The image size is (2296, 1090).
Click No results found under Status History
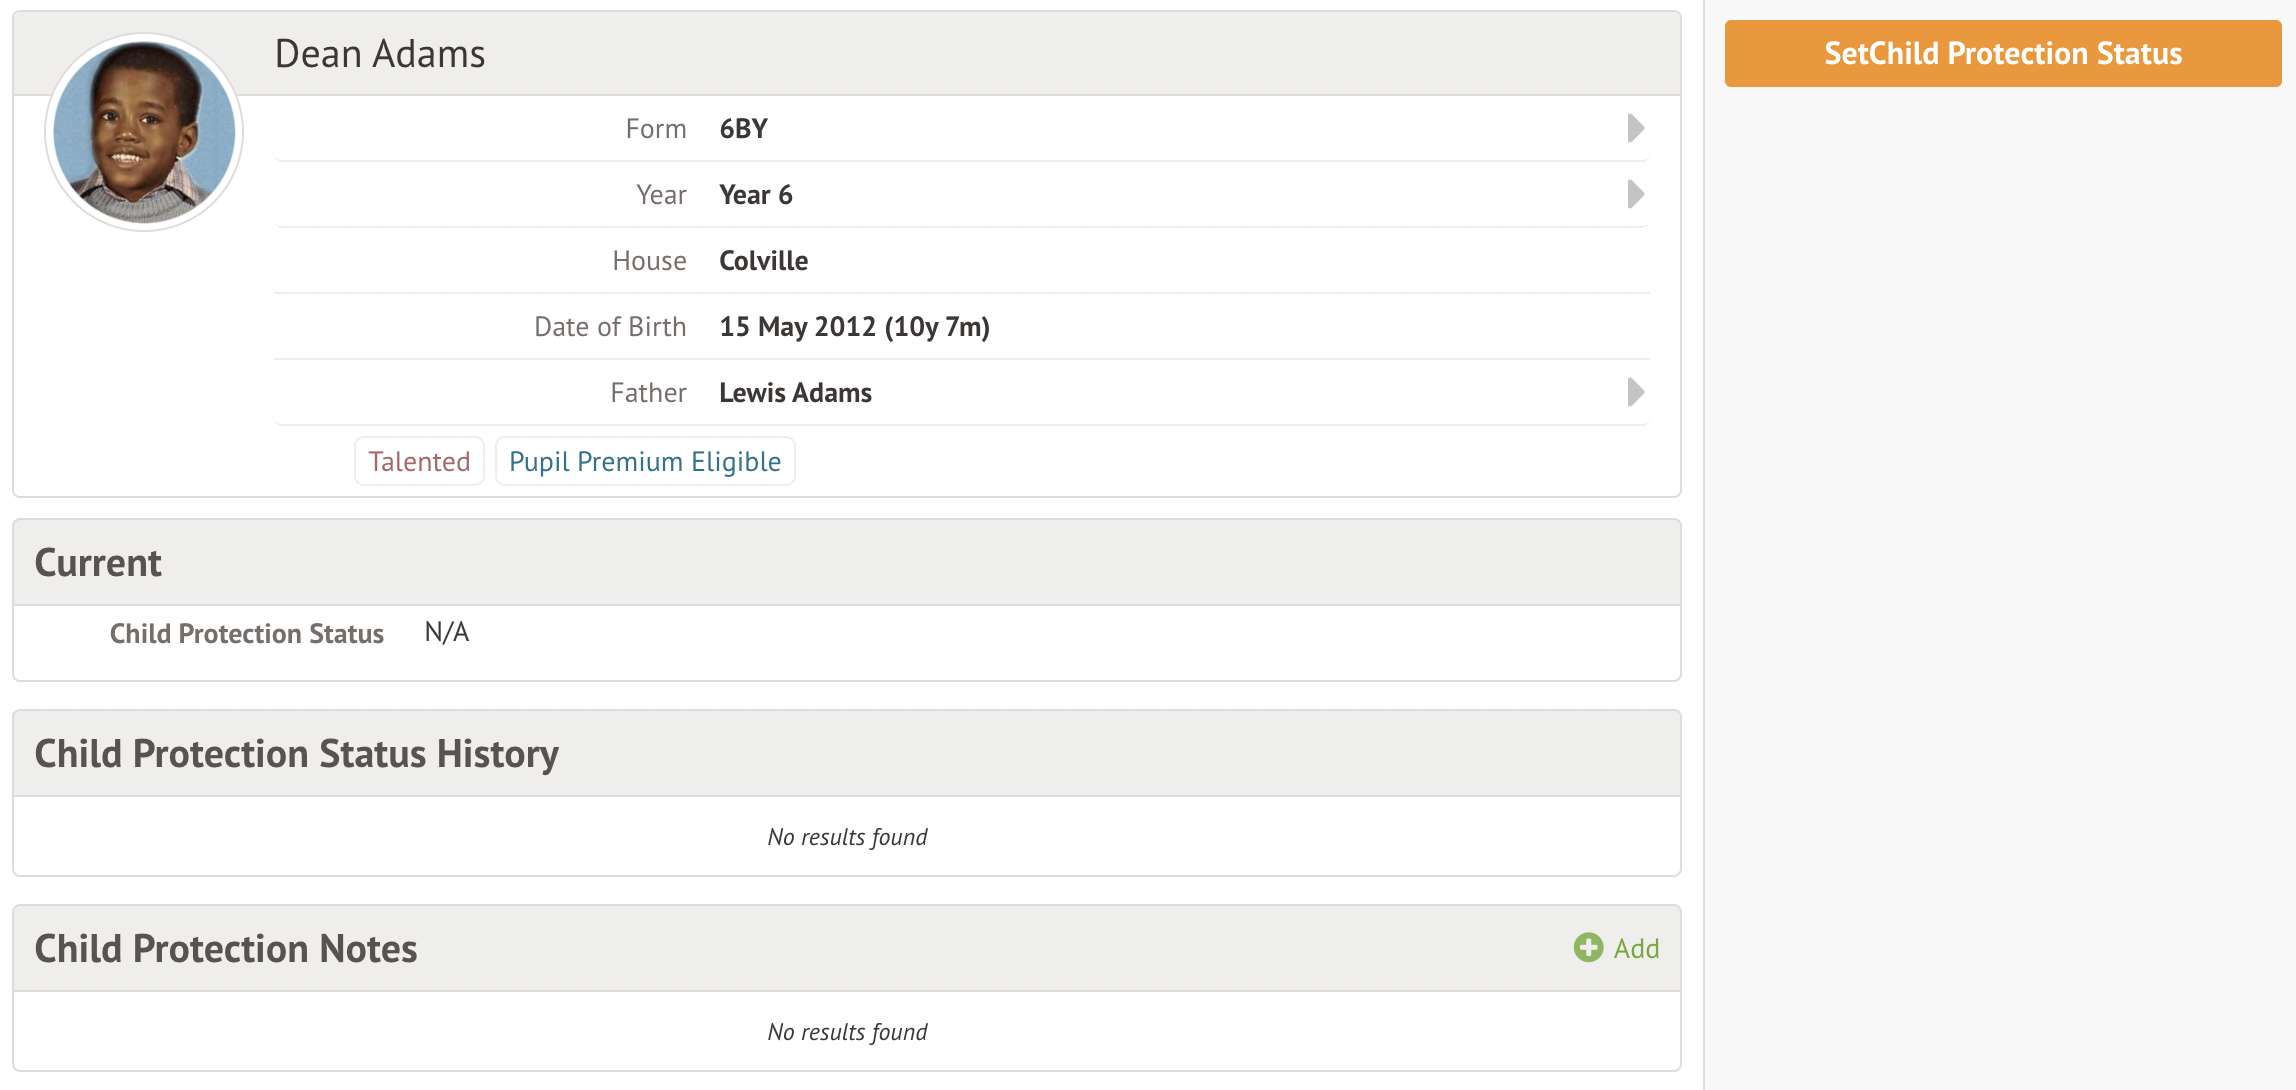(847, 837)
